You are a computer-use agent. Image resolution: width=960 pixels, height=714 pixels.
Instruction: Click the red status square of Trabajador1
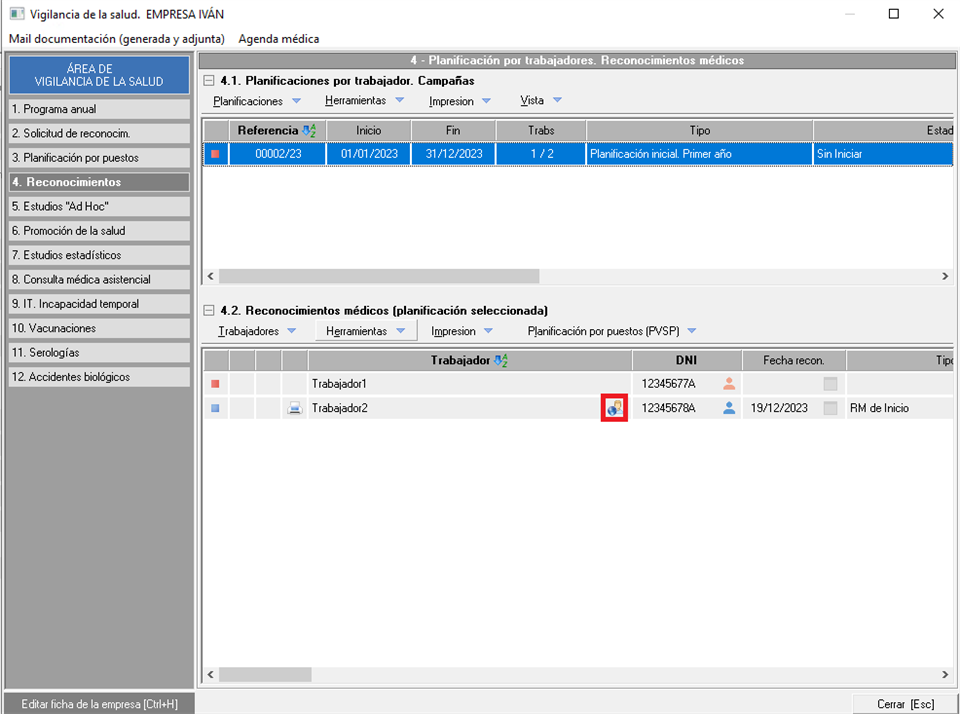[215, 383]
